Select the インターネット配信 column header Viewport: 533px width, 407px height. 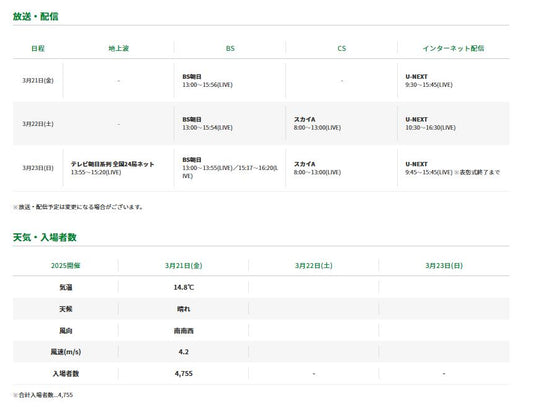coord(453,48)
